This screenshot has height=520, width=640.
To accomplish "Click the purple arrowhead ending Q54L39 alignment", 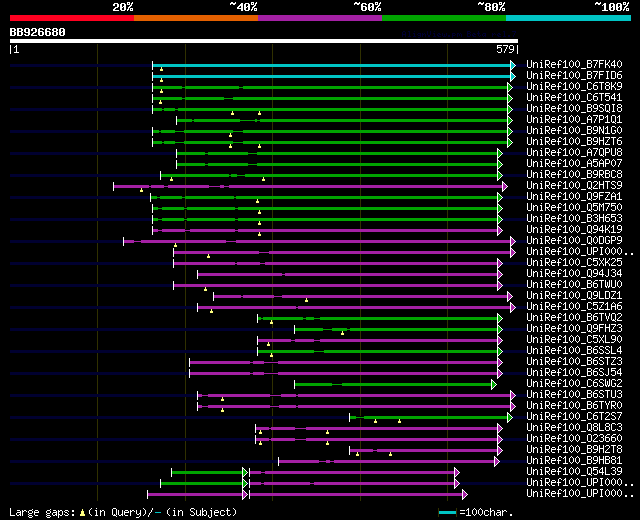I will (457, 473).
